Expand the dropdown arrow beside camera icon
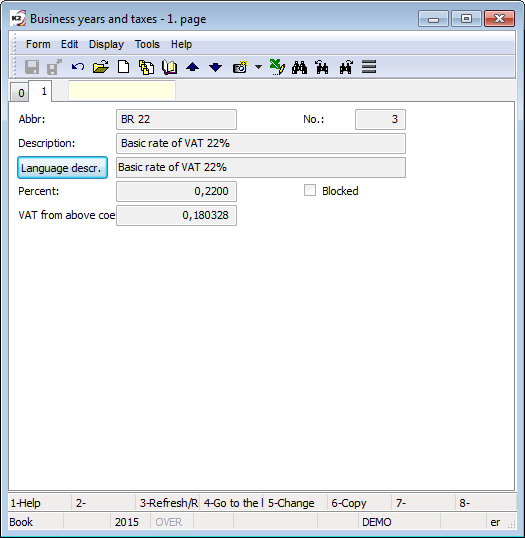The image size is (525, 538). [x=258, y=67]
